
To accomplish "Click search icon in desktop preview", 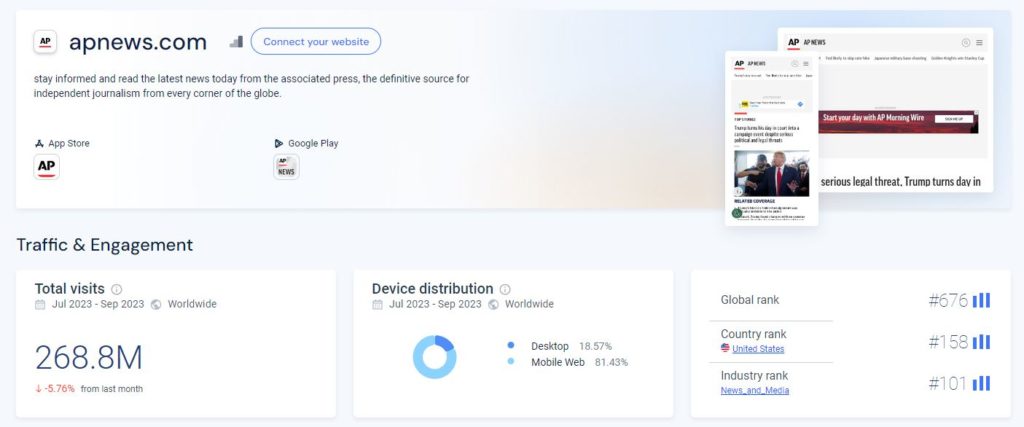I will tap(965, 42).
